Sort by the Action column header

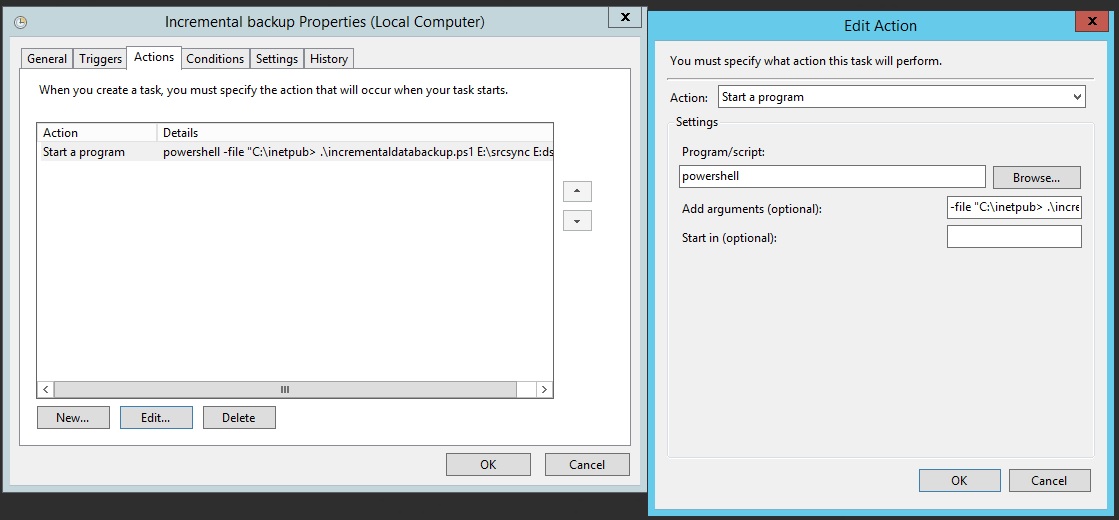coord(97,133)
